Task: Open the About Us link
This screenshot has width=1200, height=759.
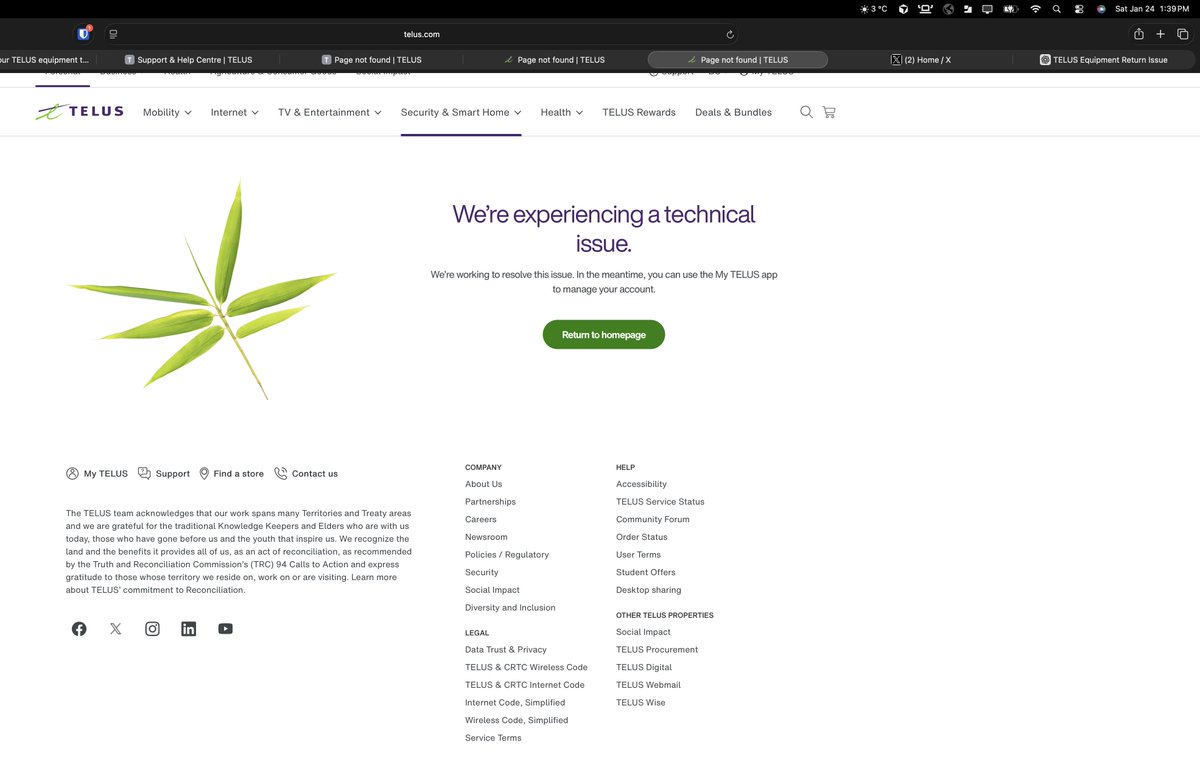Action: 484,484
